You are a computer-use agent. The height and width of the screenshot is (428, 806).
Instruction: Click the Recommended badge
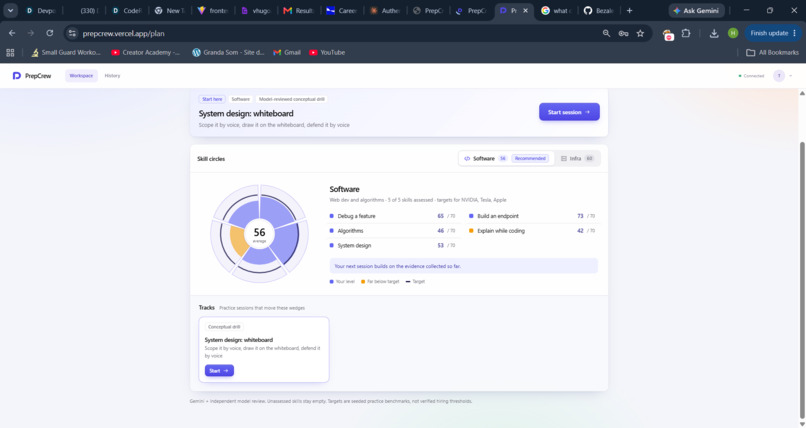pos(530,158)
